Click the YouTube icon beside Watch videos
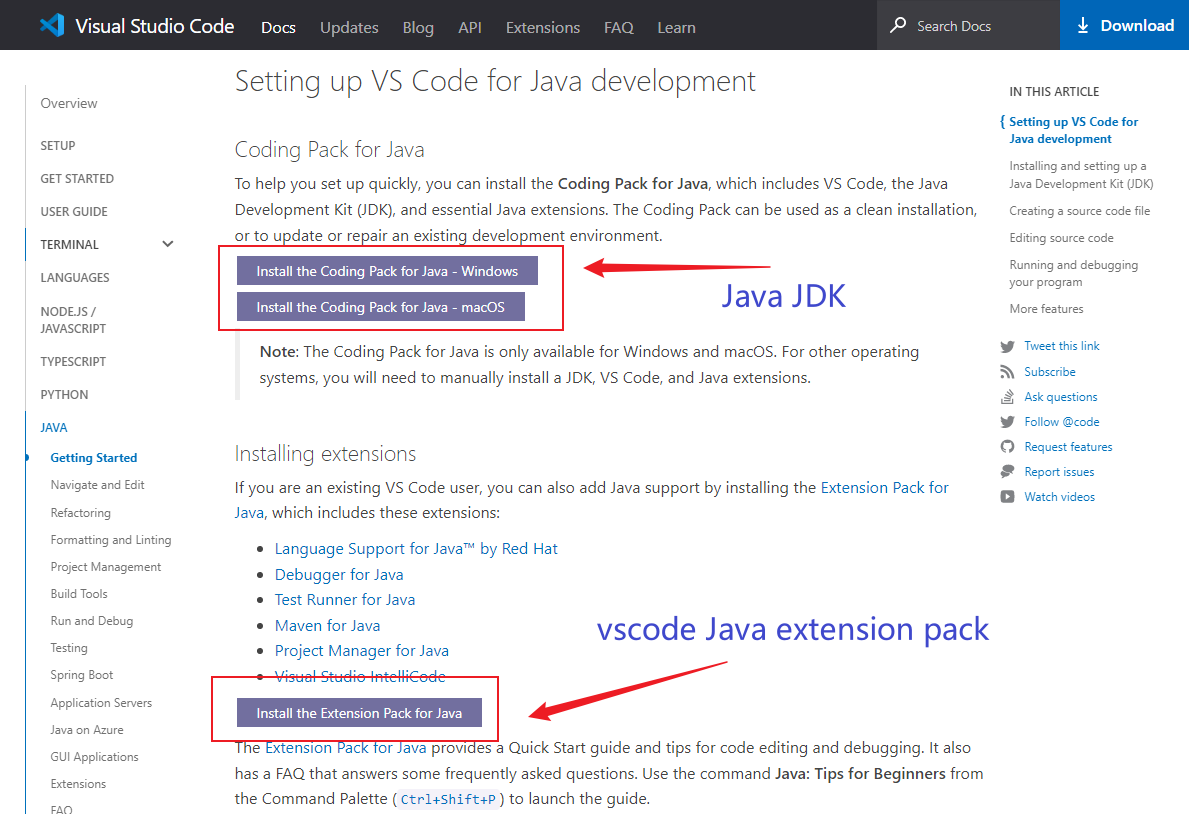 point(1007,497)
